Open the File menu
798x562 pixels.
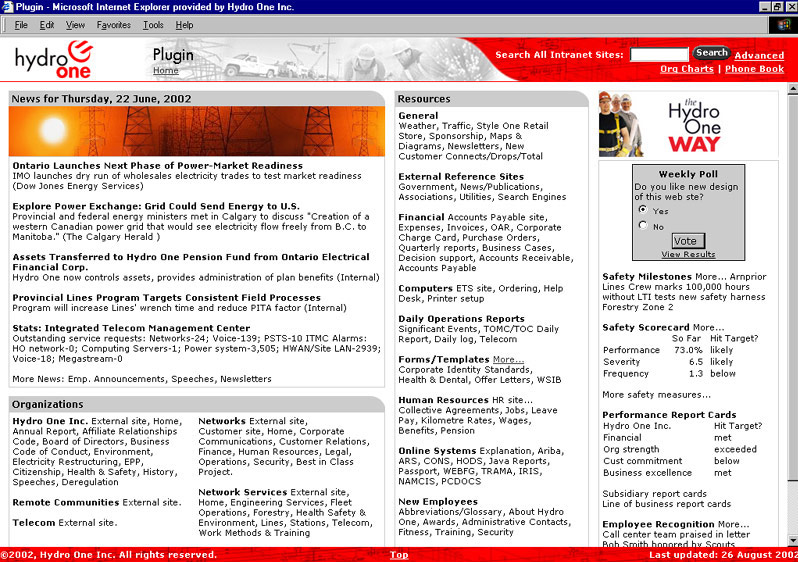click(x=21, y=25)
